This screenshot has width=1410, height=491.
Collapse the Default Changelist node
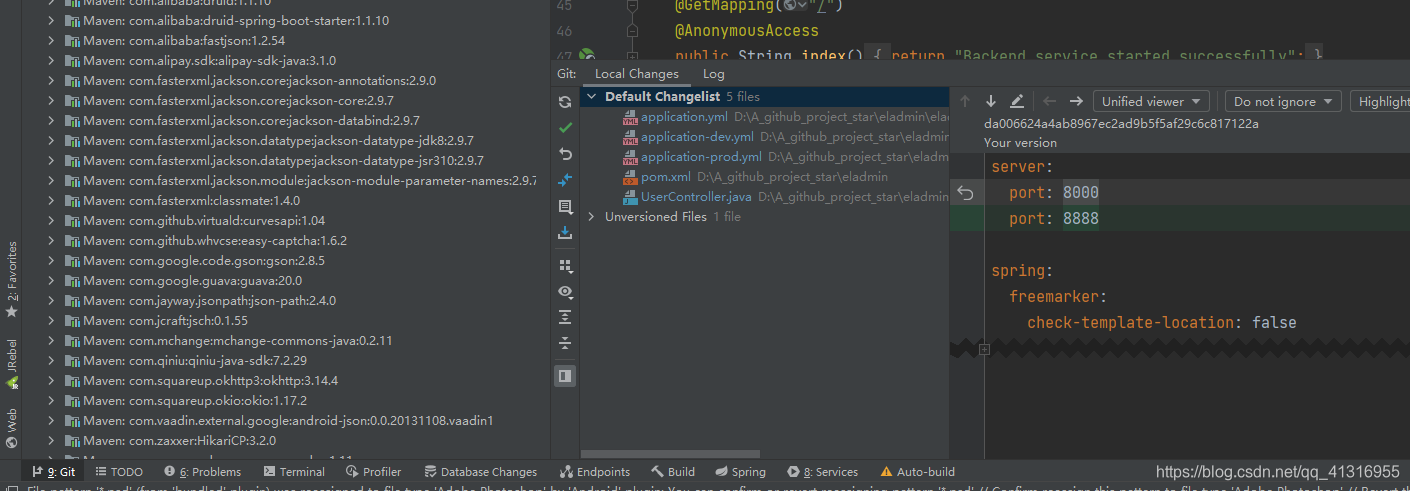coord(592,97)
